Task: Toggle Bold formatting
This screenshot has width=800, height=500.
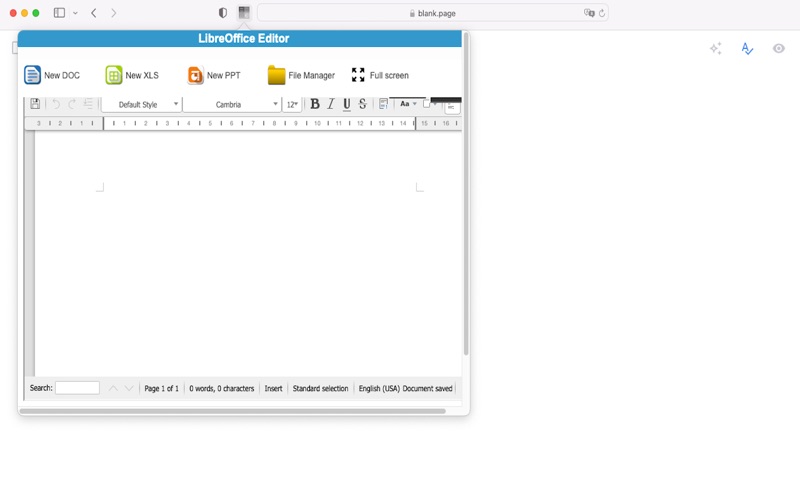Action: (315, 104)
